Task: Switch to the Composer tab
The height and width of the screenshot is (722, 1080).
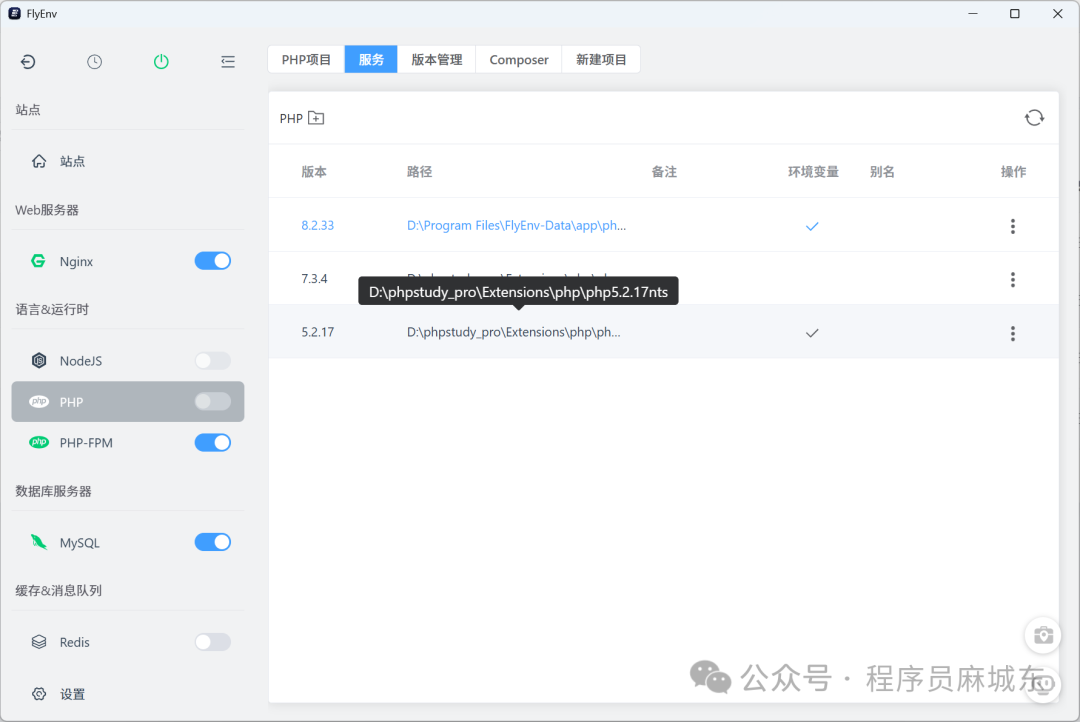Action: click(519, 59)
